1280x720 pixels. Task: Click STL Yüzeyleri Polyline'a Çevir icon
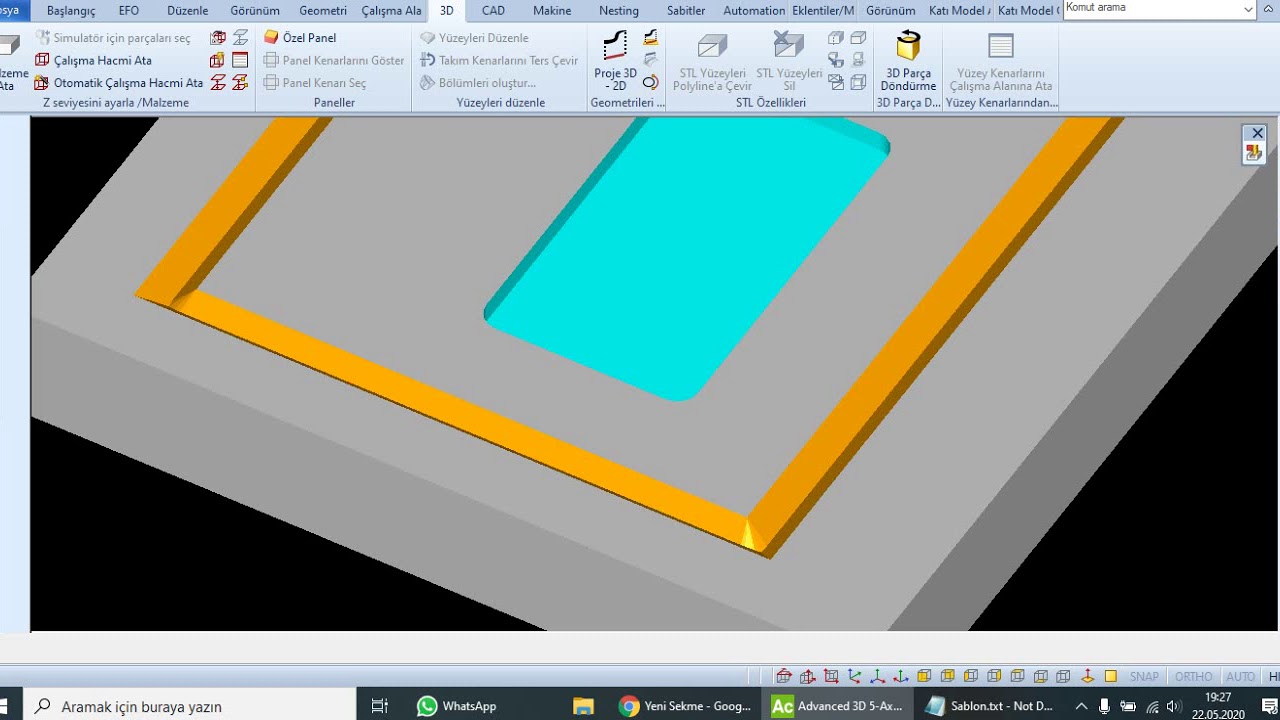(x=712, y=46)
